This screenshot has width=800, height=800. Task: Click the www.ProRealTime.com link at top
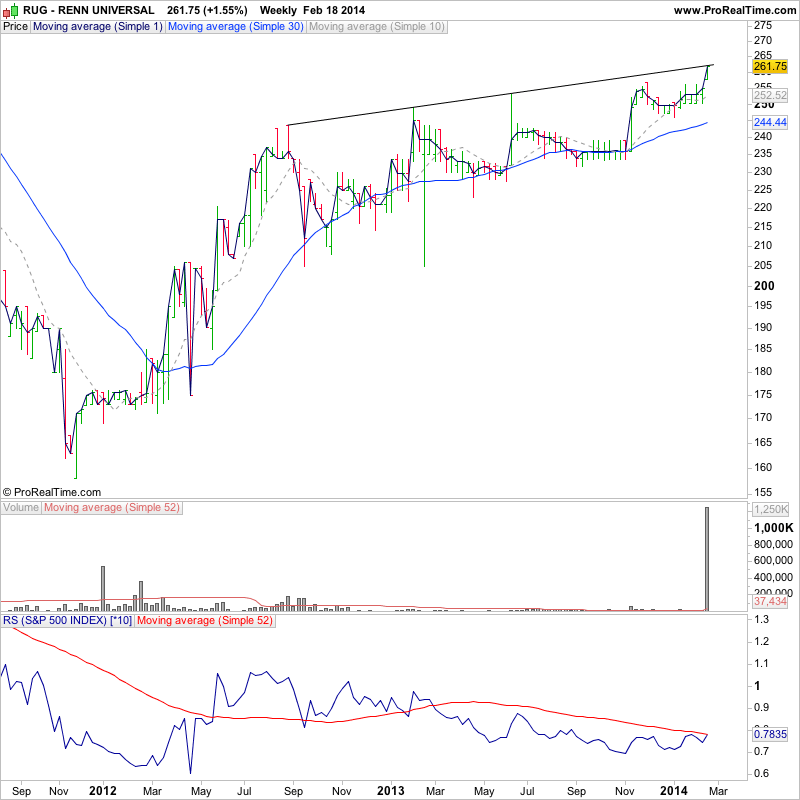735,10
